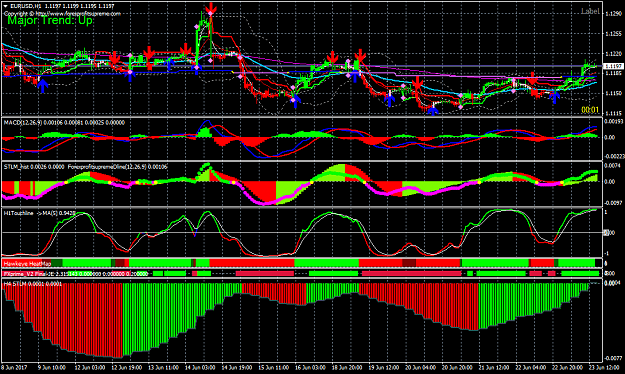
Task: Click the 0.00193 MACD scale value
Action: 614,120
